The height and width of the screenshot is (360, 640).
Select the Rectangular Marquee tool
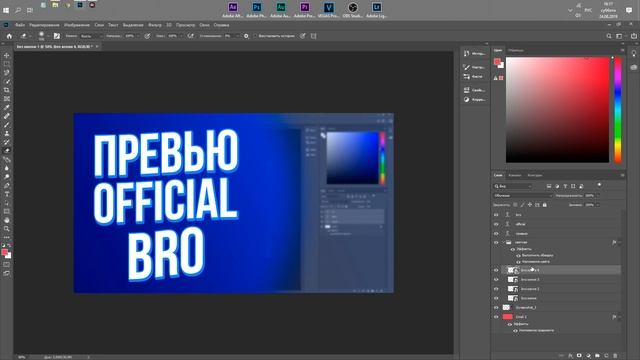7,64
